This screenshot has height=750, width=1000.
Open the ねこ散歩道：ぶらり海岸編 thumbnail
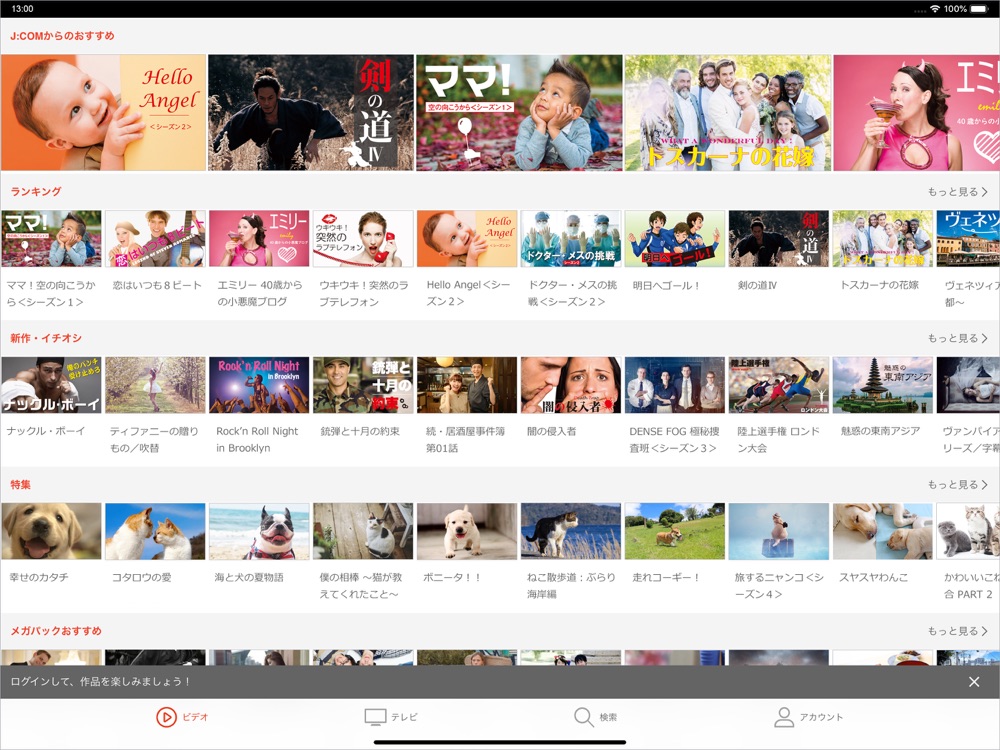571,531
